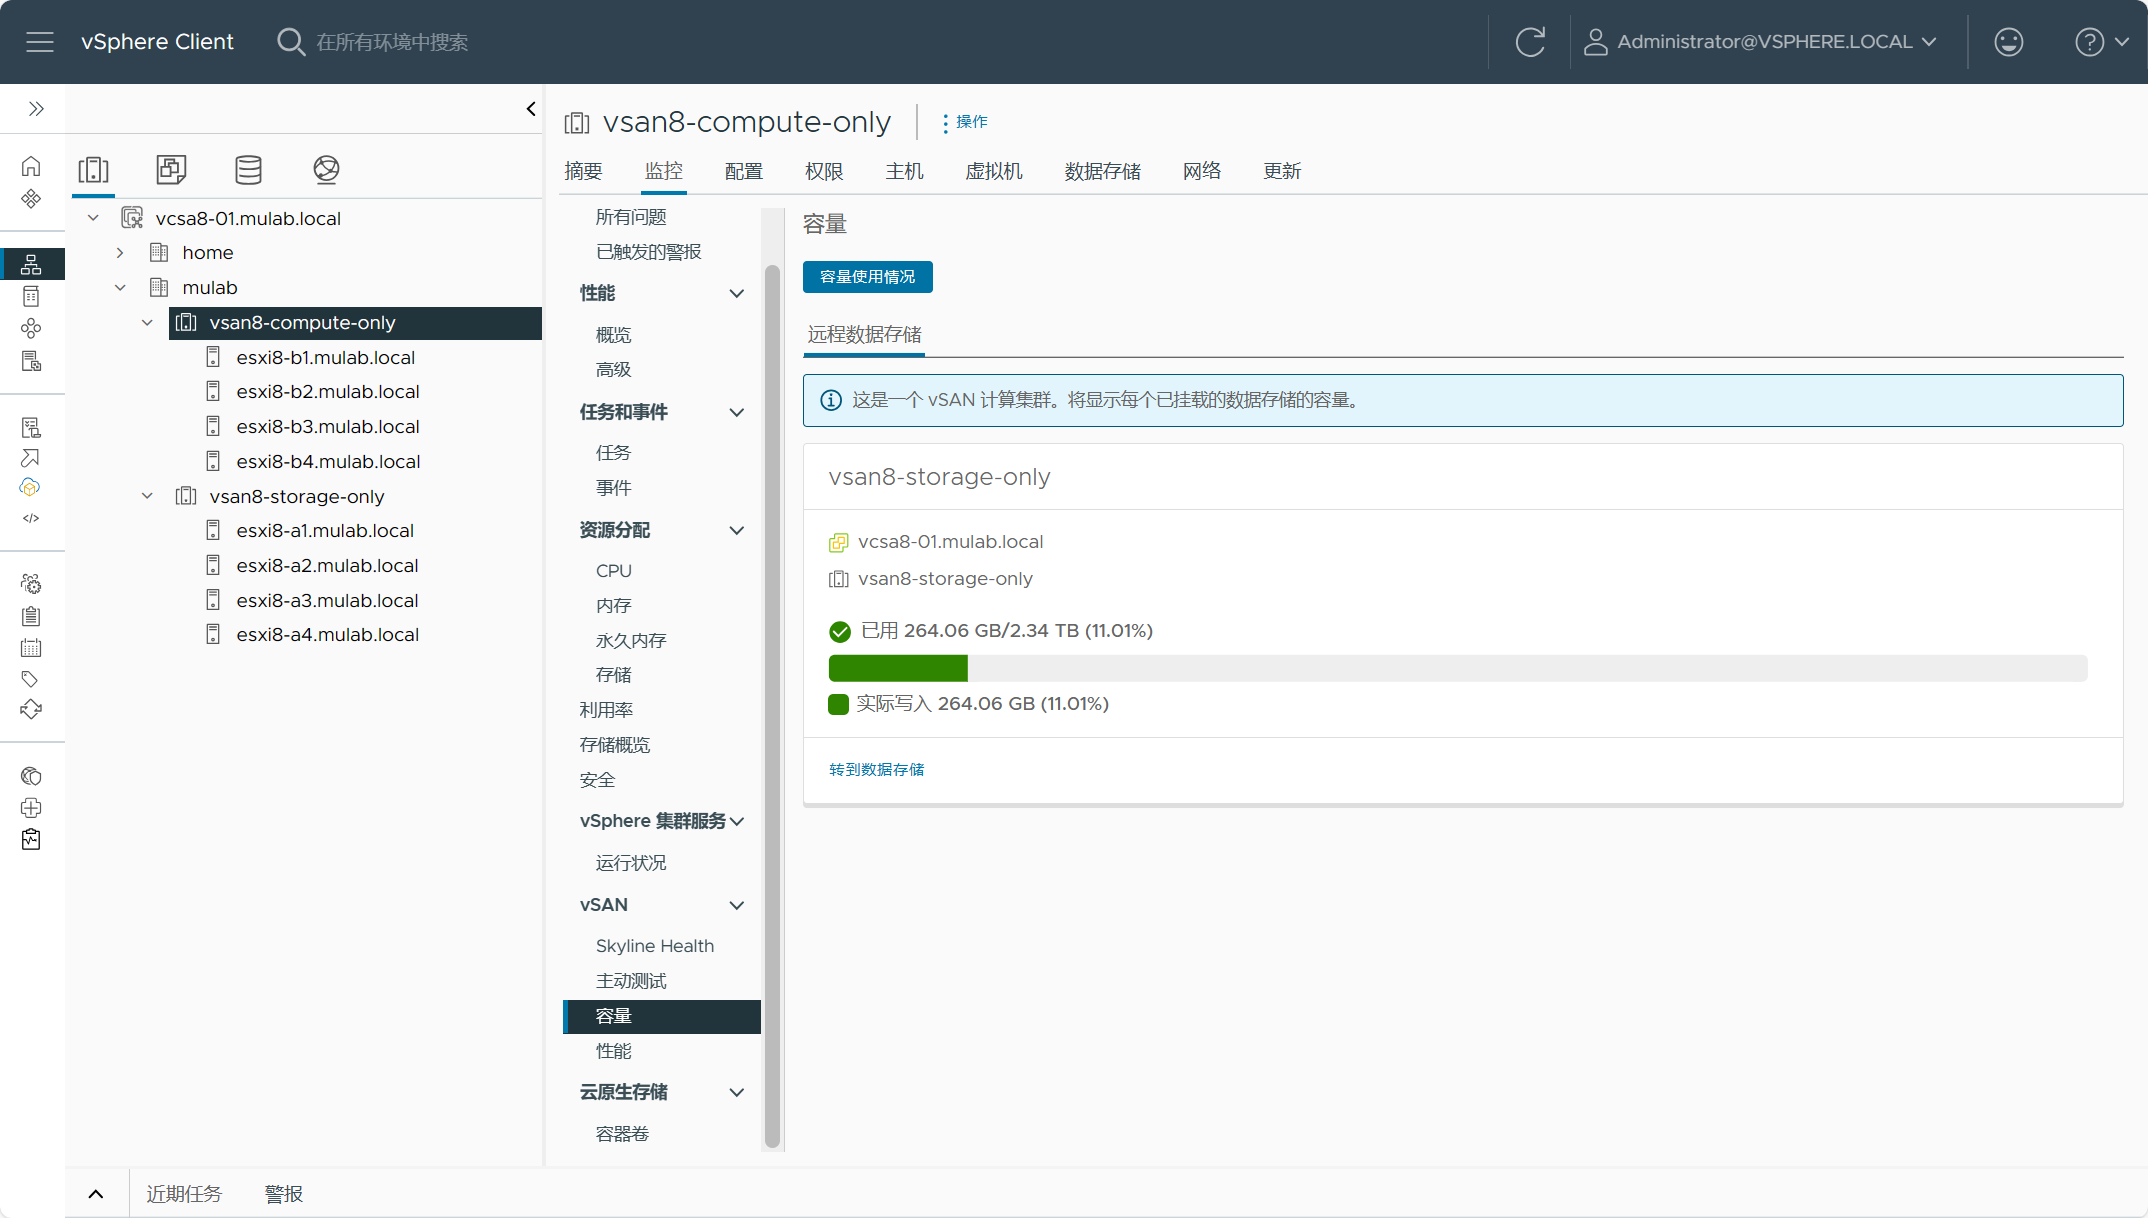
Task: Switch to VMs and Templates view
Action: coord(171,170)
